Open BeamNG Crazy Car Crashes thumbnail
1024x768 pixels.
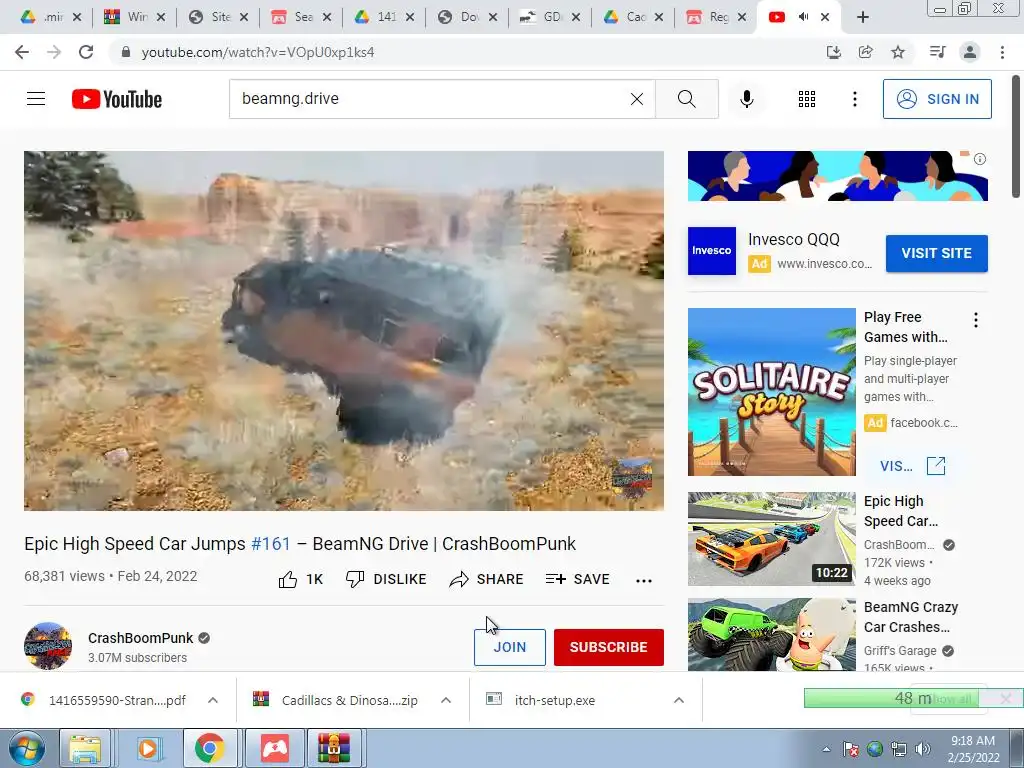pos(771,635)
